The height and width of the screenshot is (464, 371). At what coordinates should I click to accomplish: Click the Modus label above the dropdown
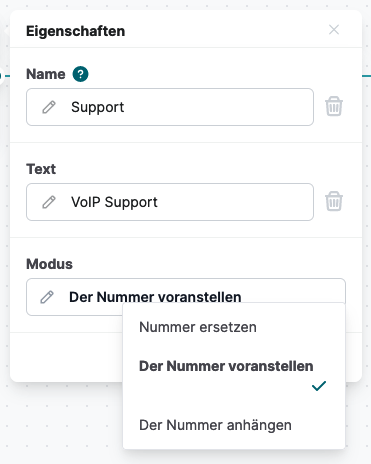(x=49, y=264)
